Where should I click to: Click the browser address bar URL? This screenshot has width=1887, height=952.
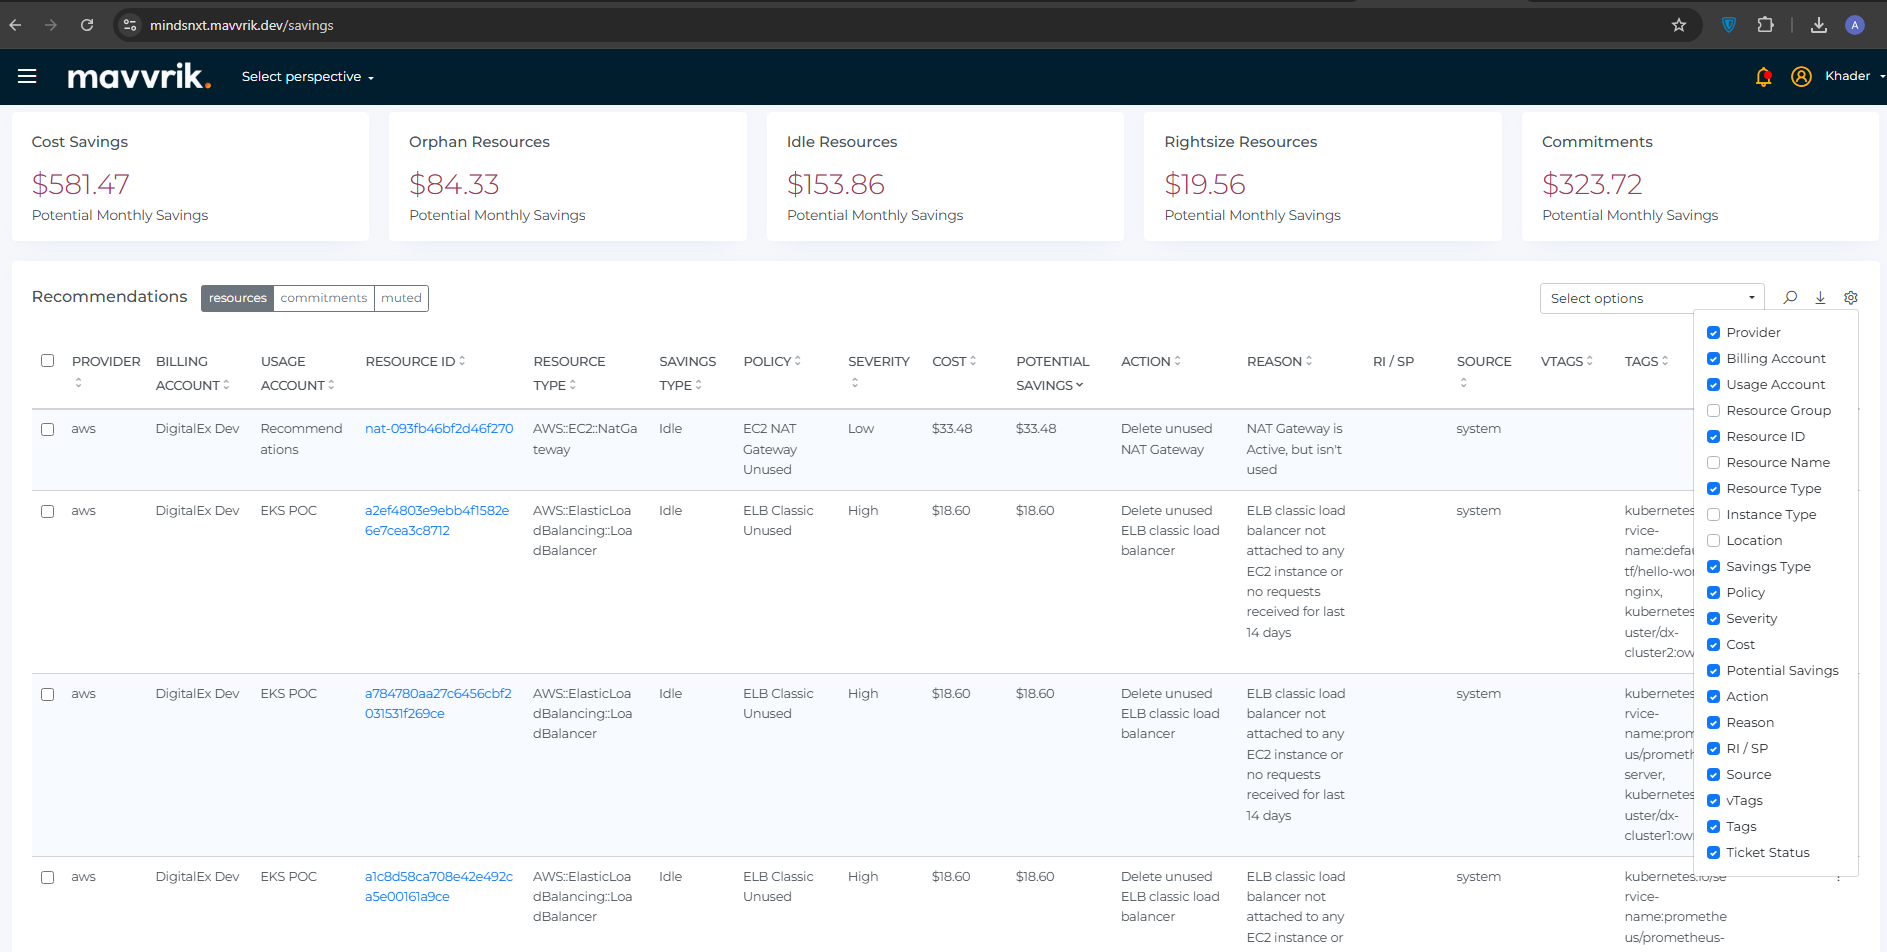tap(241, 25)
